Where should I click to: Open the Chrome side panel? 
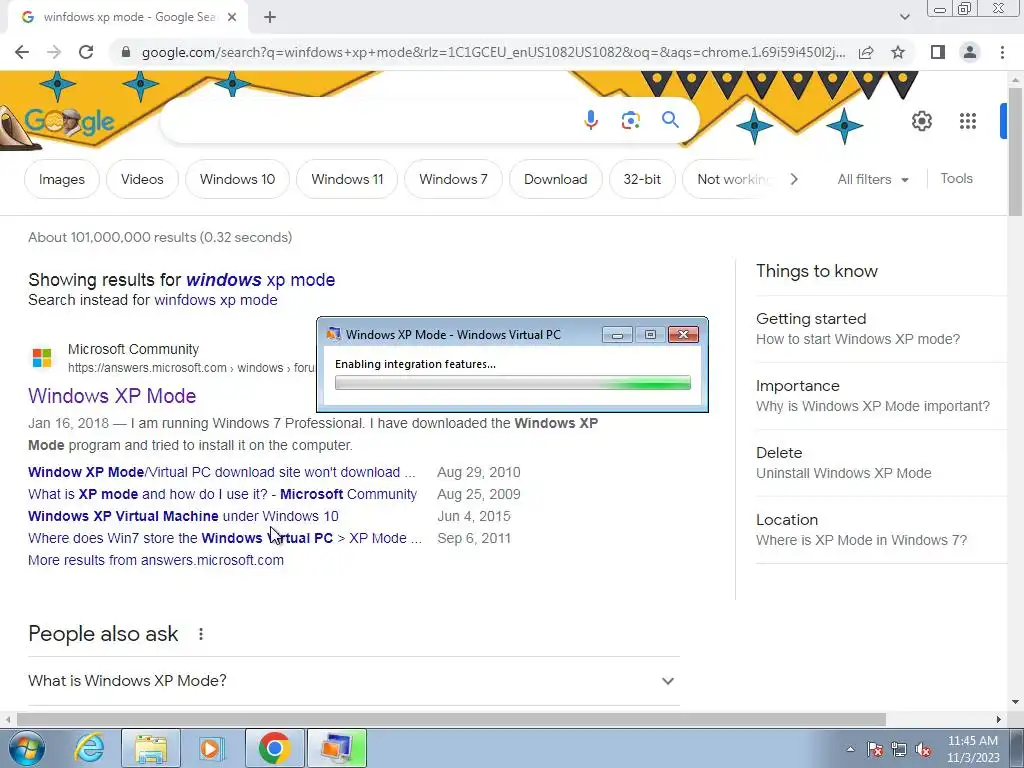[x=938, y=52]
